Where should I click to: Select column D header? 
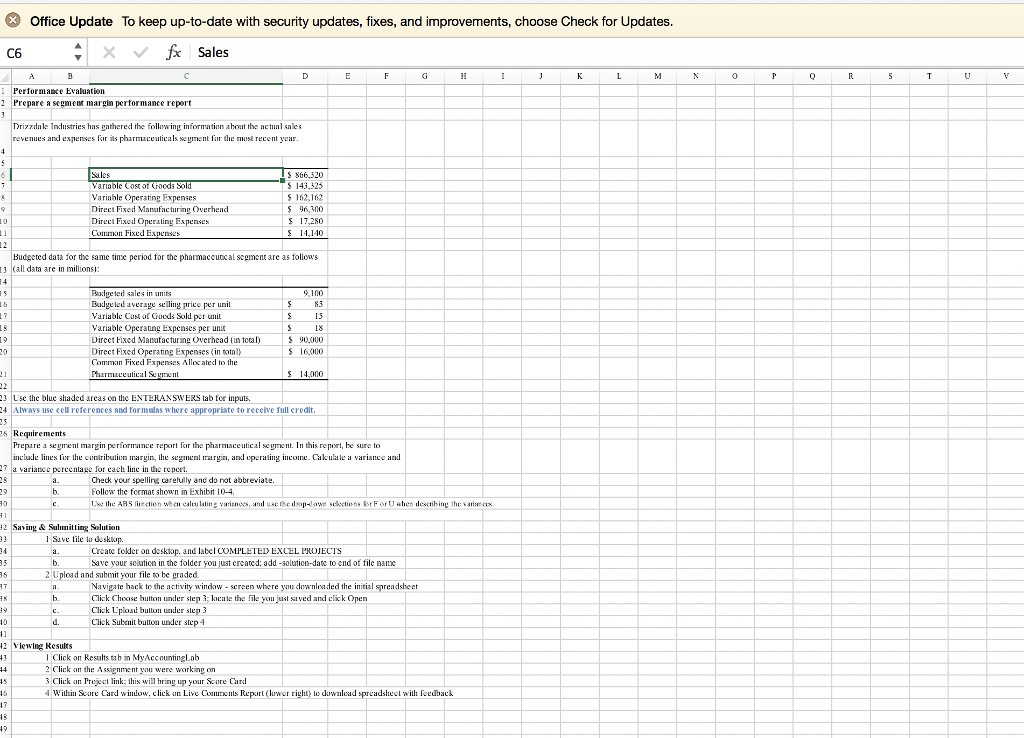click(305, 75)
